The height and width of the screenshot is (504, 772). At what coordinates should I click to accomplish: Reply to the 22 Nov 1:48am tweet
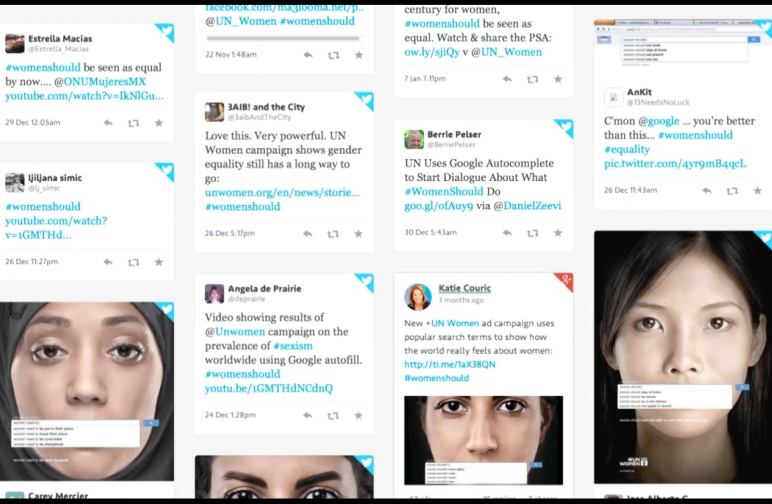(308, 55)
